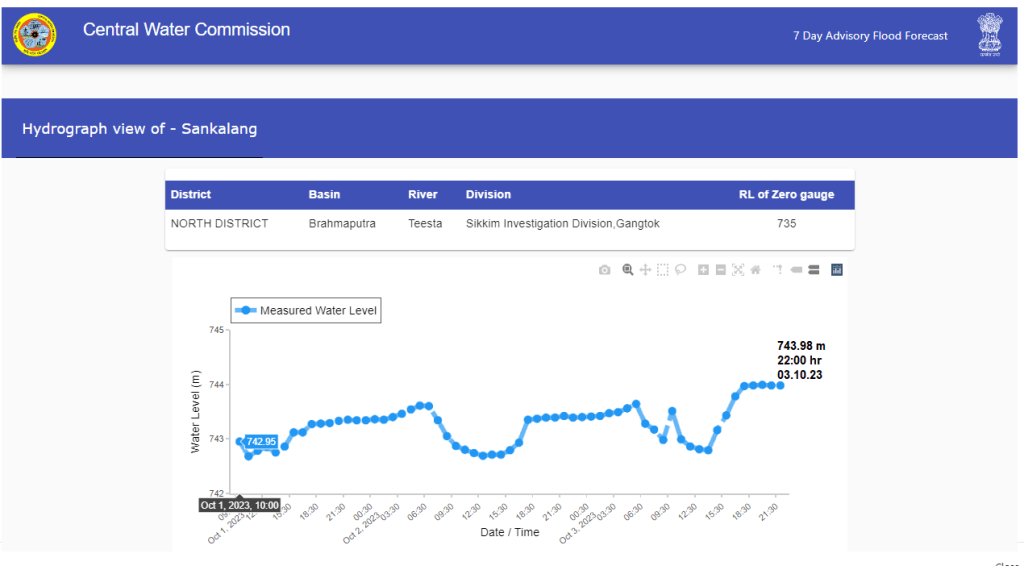Enable compare data on hover
The image size is (1024, 566).
[814, 270]
